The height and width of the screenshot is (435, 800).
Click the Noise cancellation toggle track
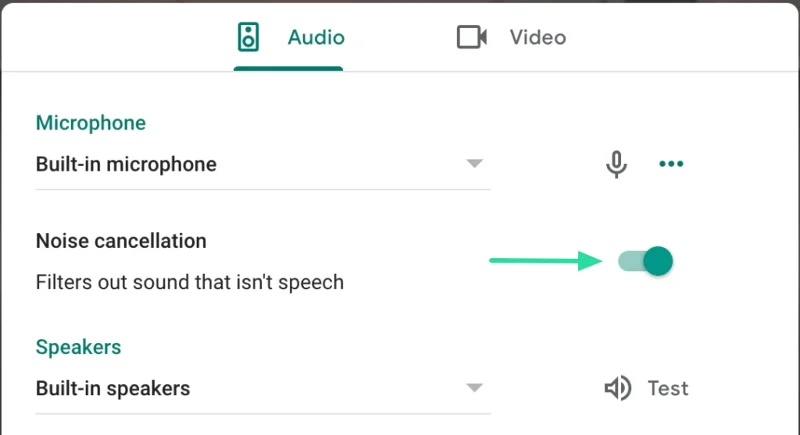[632, 261]
